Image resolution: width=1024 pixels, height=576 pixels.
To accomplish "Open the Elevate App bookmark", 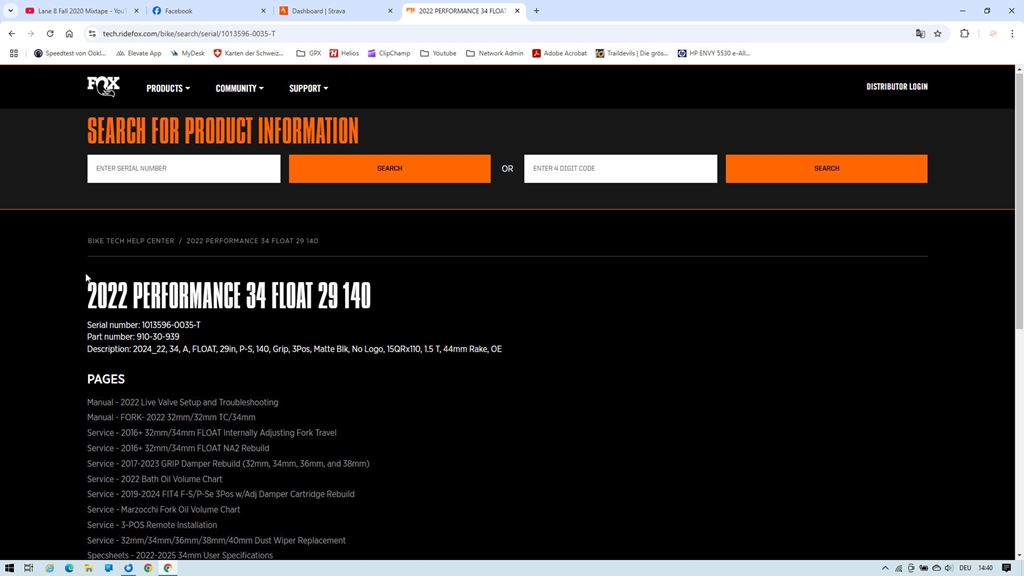I will coord(138,53).
